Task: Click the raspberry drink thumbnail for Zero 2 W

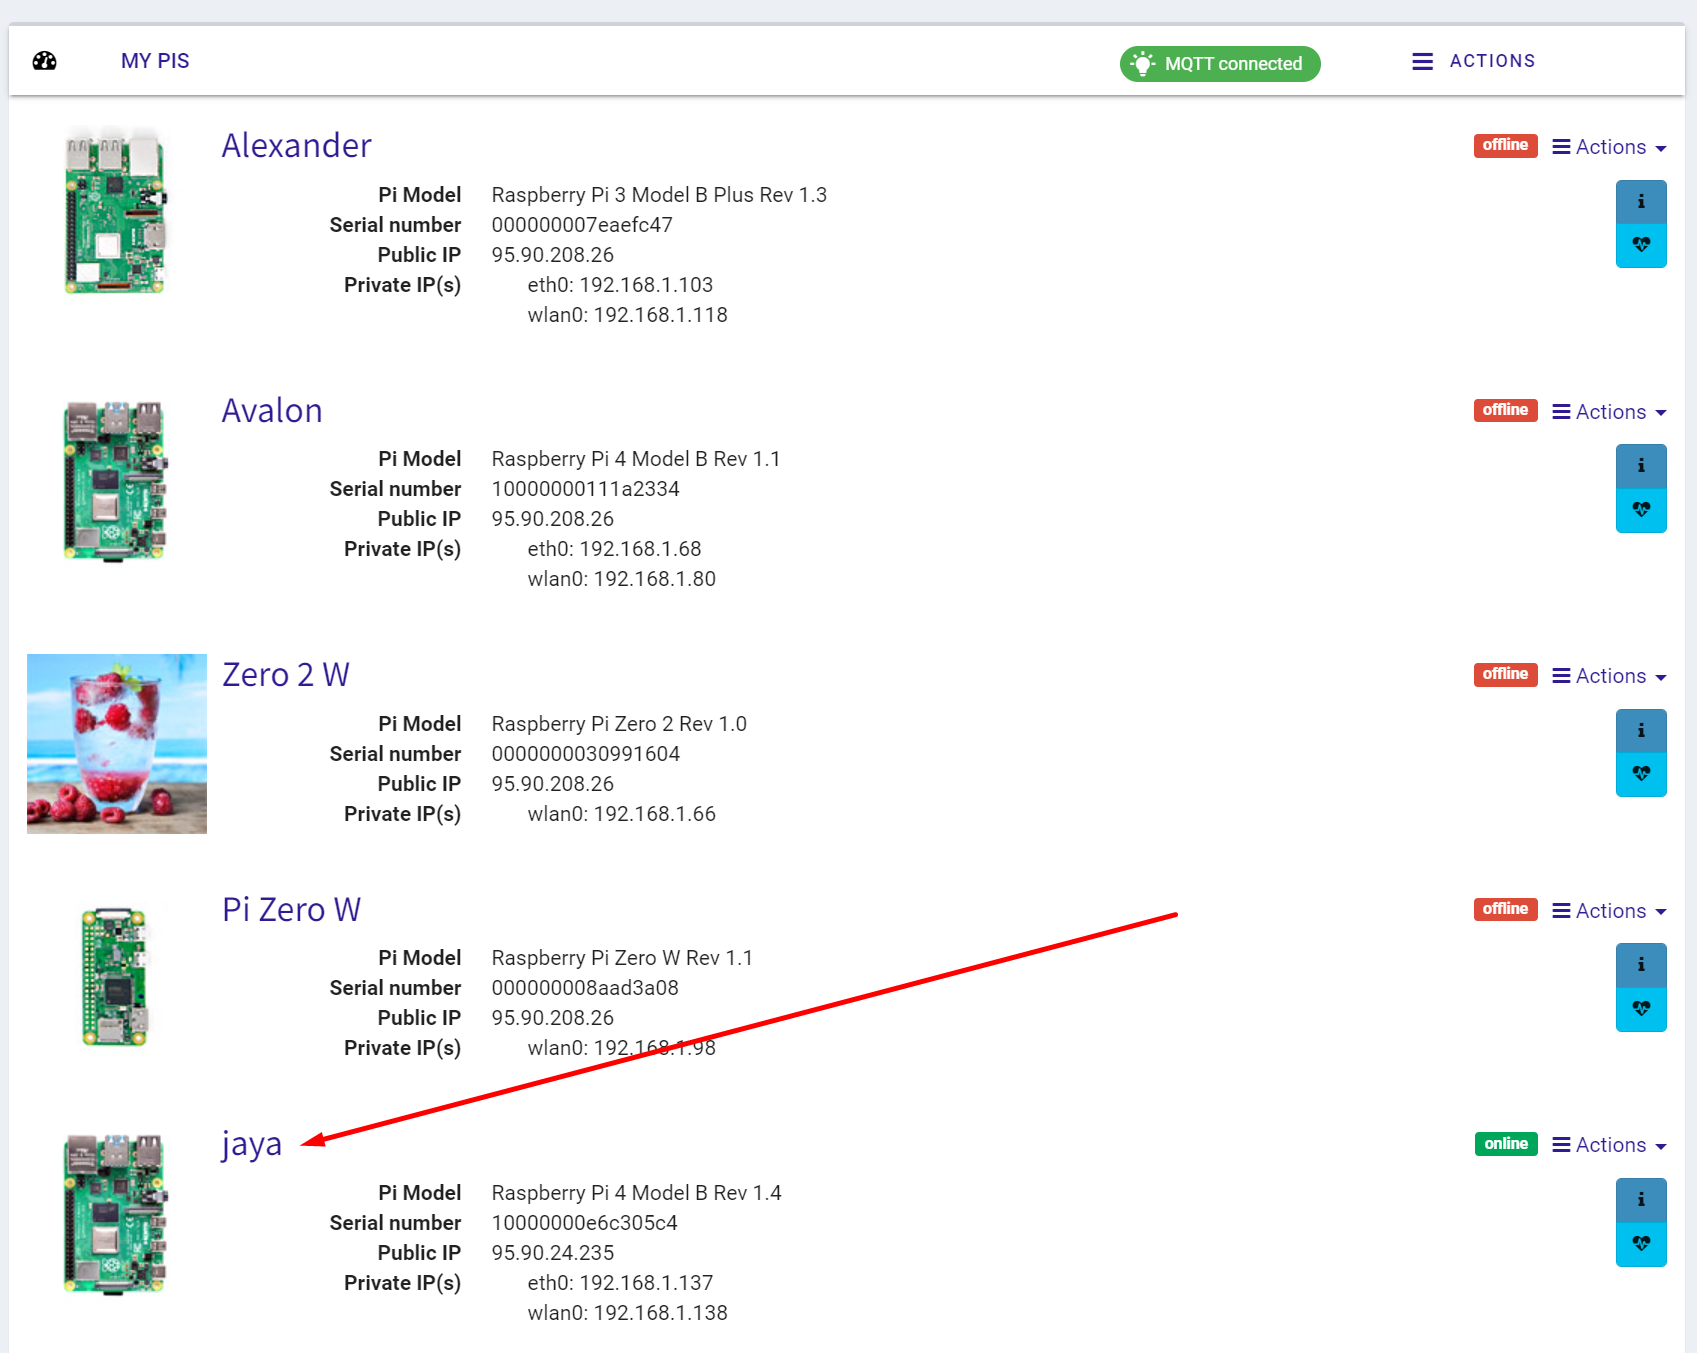Action: 116,743
